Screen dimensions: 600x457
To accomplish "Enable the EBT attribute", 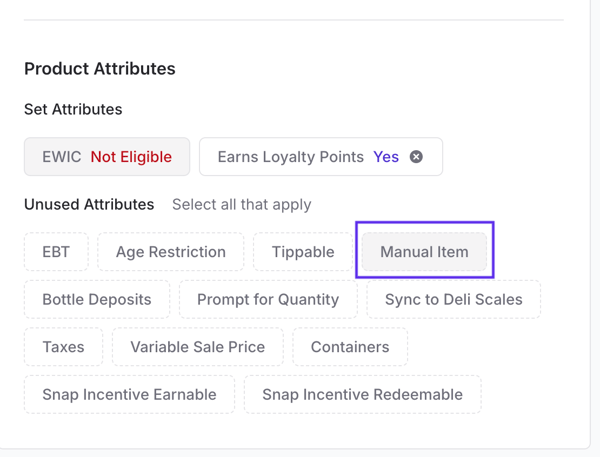I will pos(56,252).
